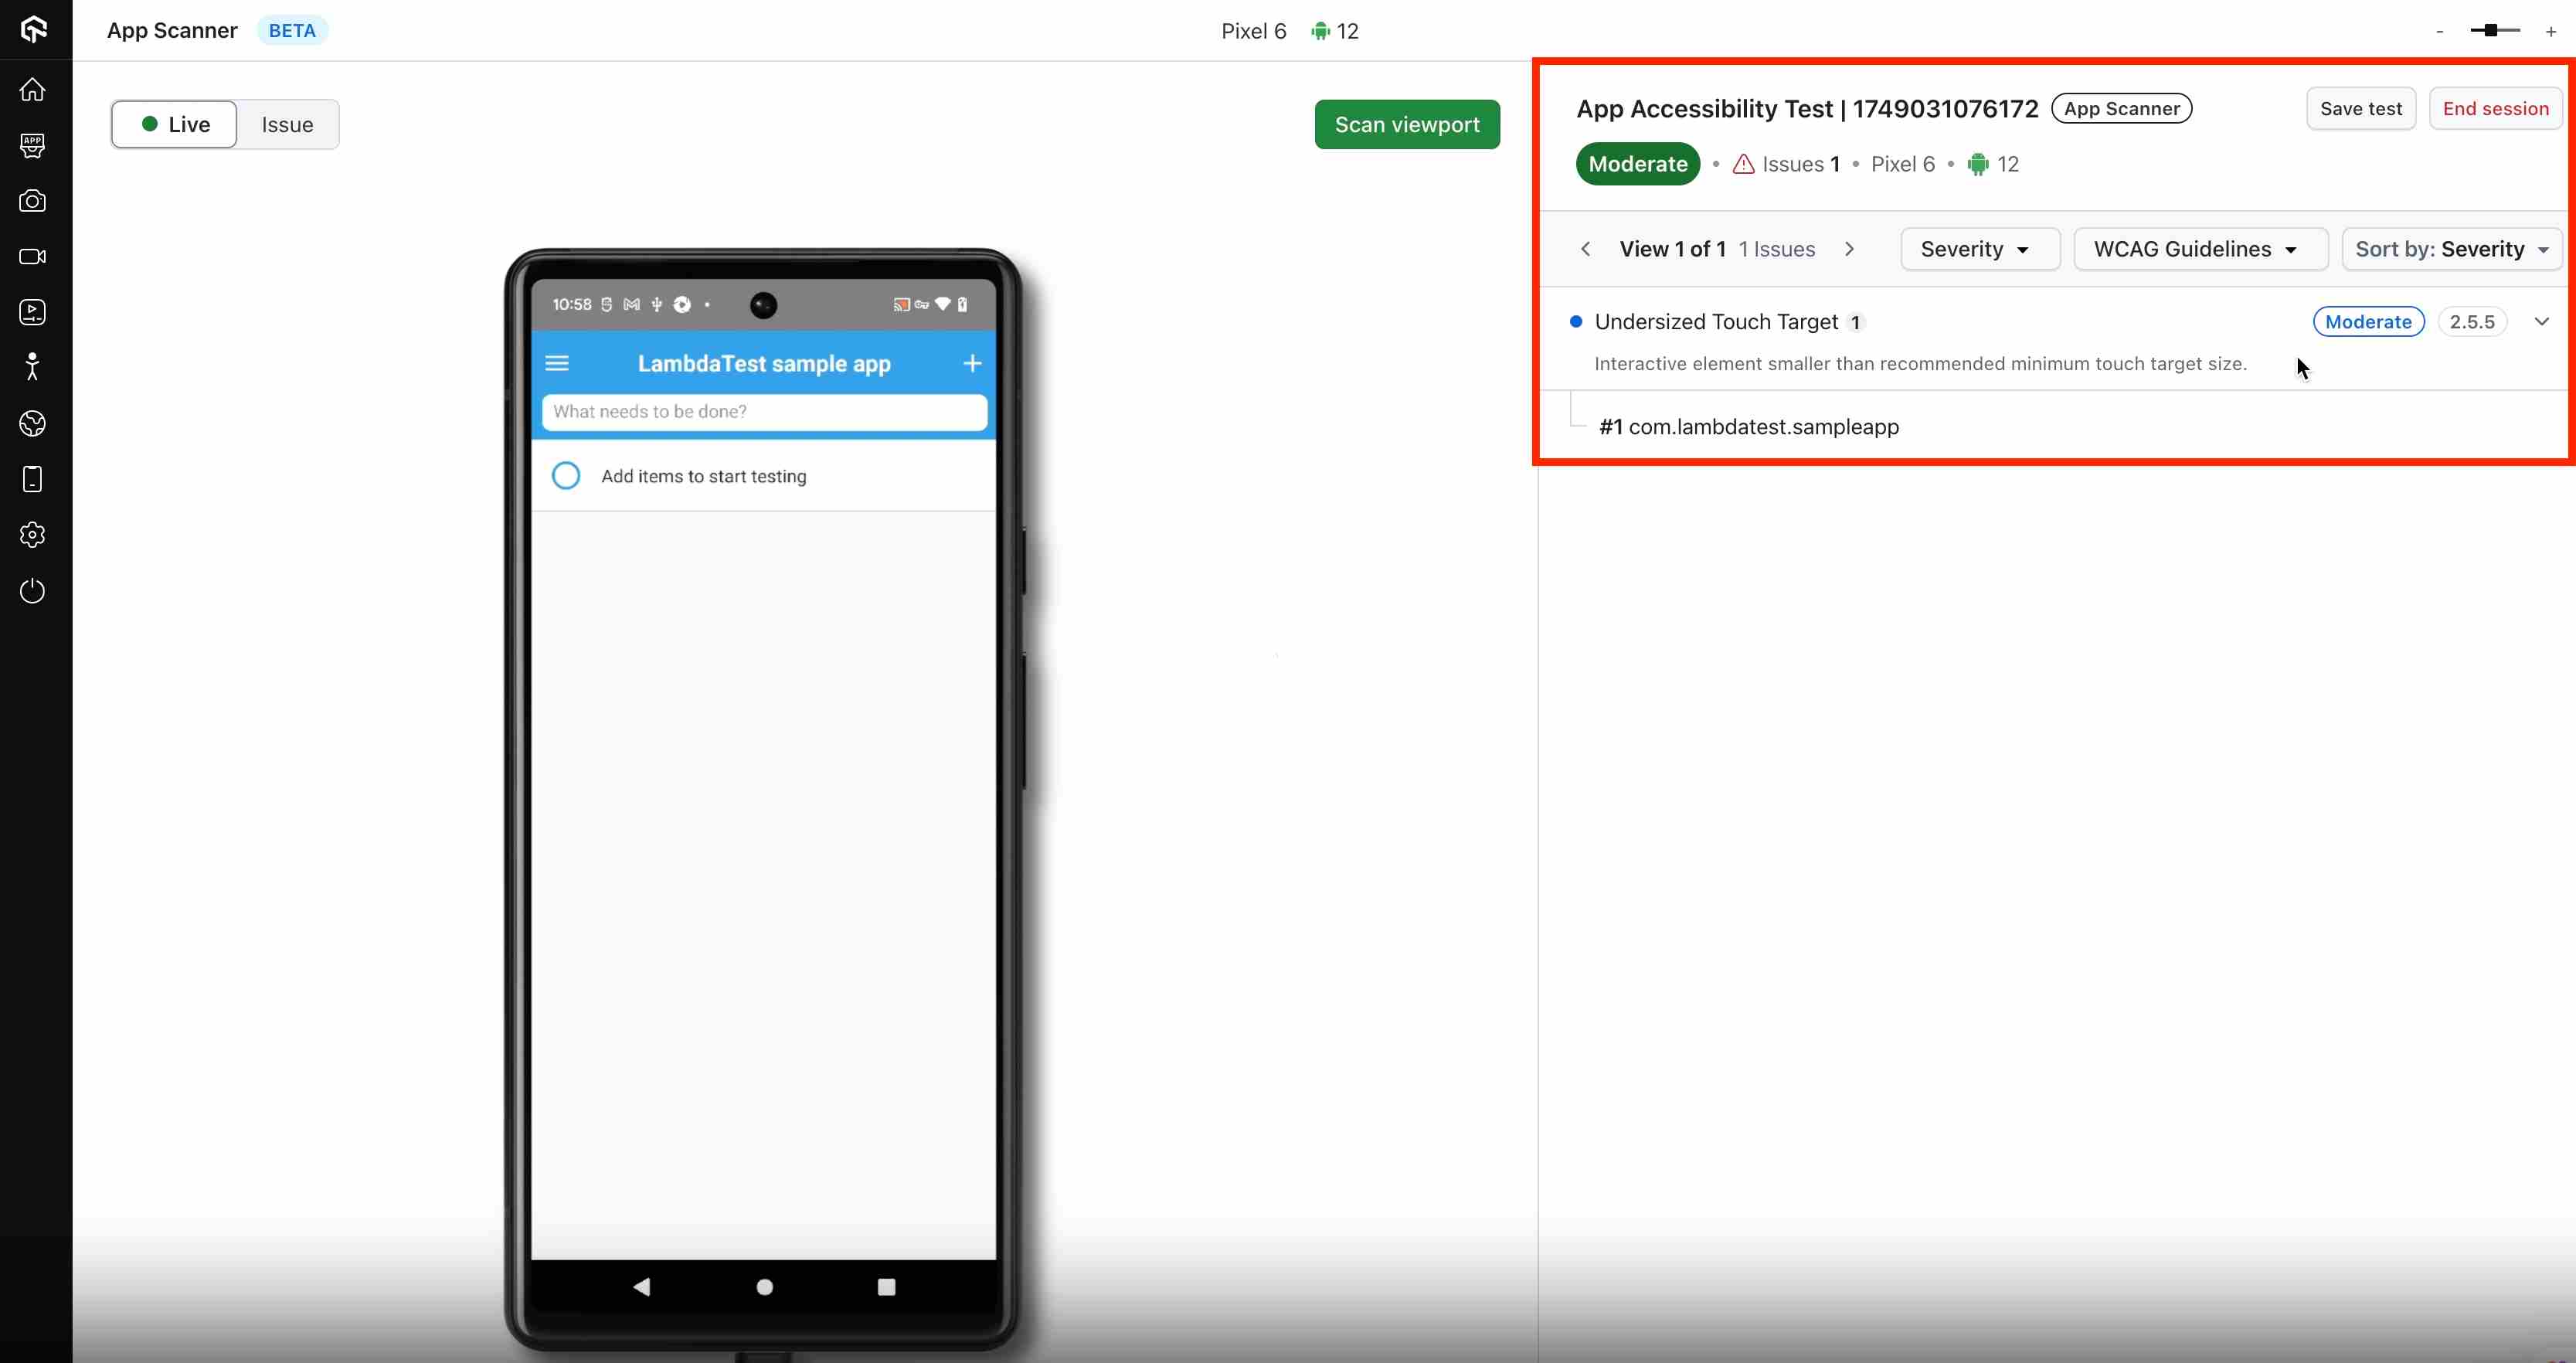This screenshot has height=1363, width=2576.
Task: Click the End session button
Action: click(2495, 108)
